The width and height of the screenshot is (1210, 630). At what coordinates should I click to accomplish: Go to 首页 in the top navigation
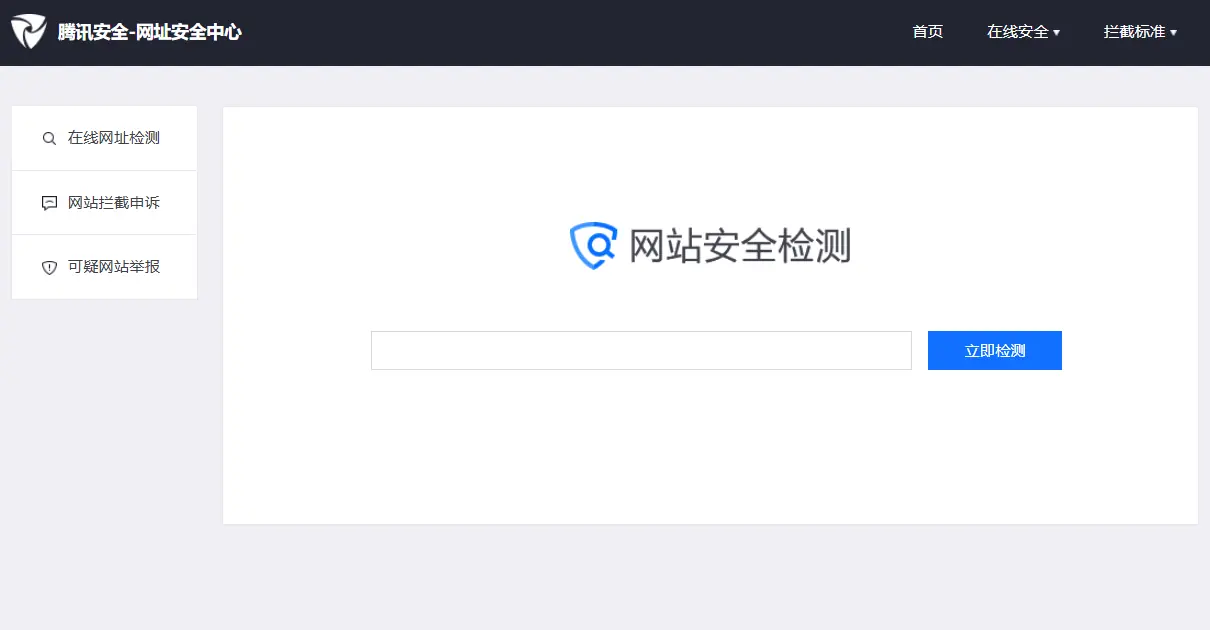click(927, 32)
